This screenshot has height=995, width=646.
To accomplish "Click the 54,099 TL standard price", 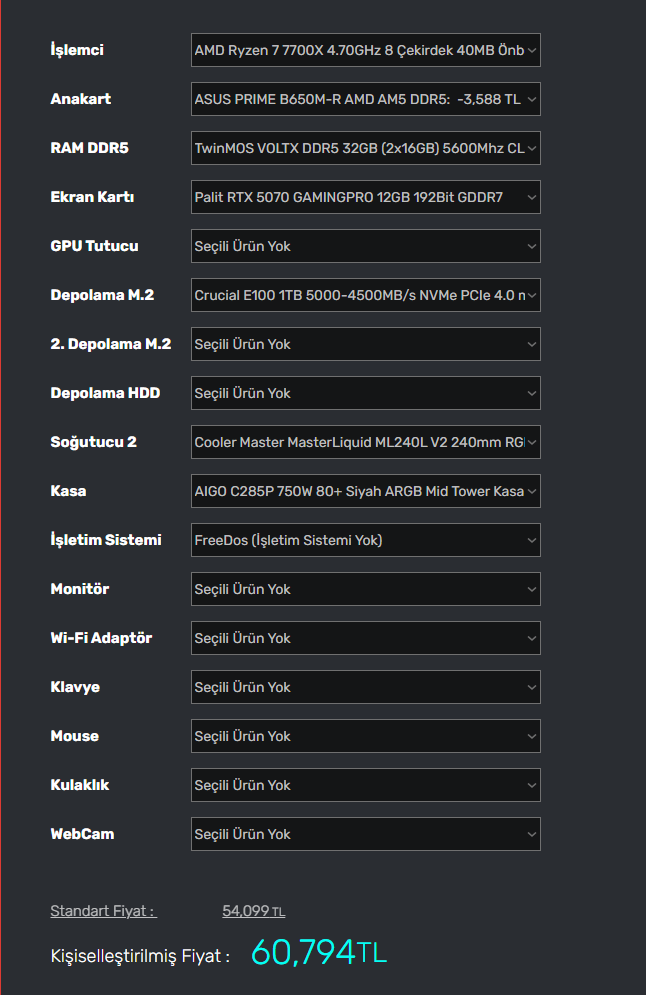I will [253, 911].
